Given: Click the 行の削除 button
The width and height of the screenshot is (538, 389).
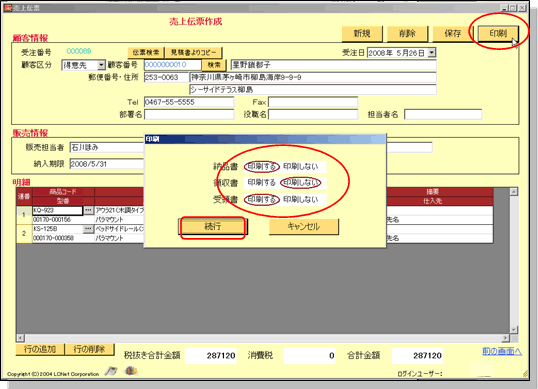Looking at the screenshot, I should pyautogui.click(x=89, y=349).
